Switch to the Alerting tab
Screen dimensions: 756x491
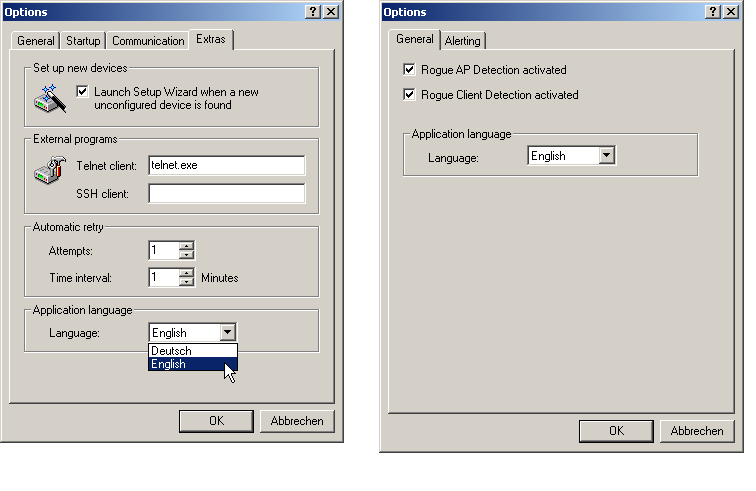click(463, 41)
